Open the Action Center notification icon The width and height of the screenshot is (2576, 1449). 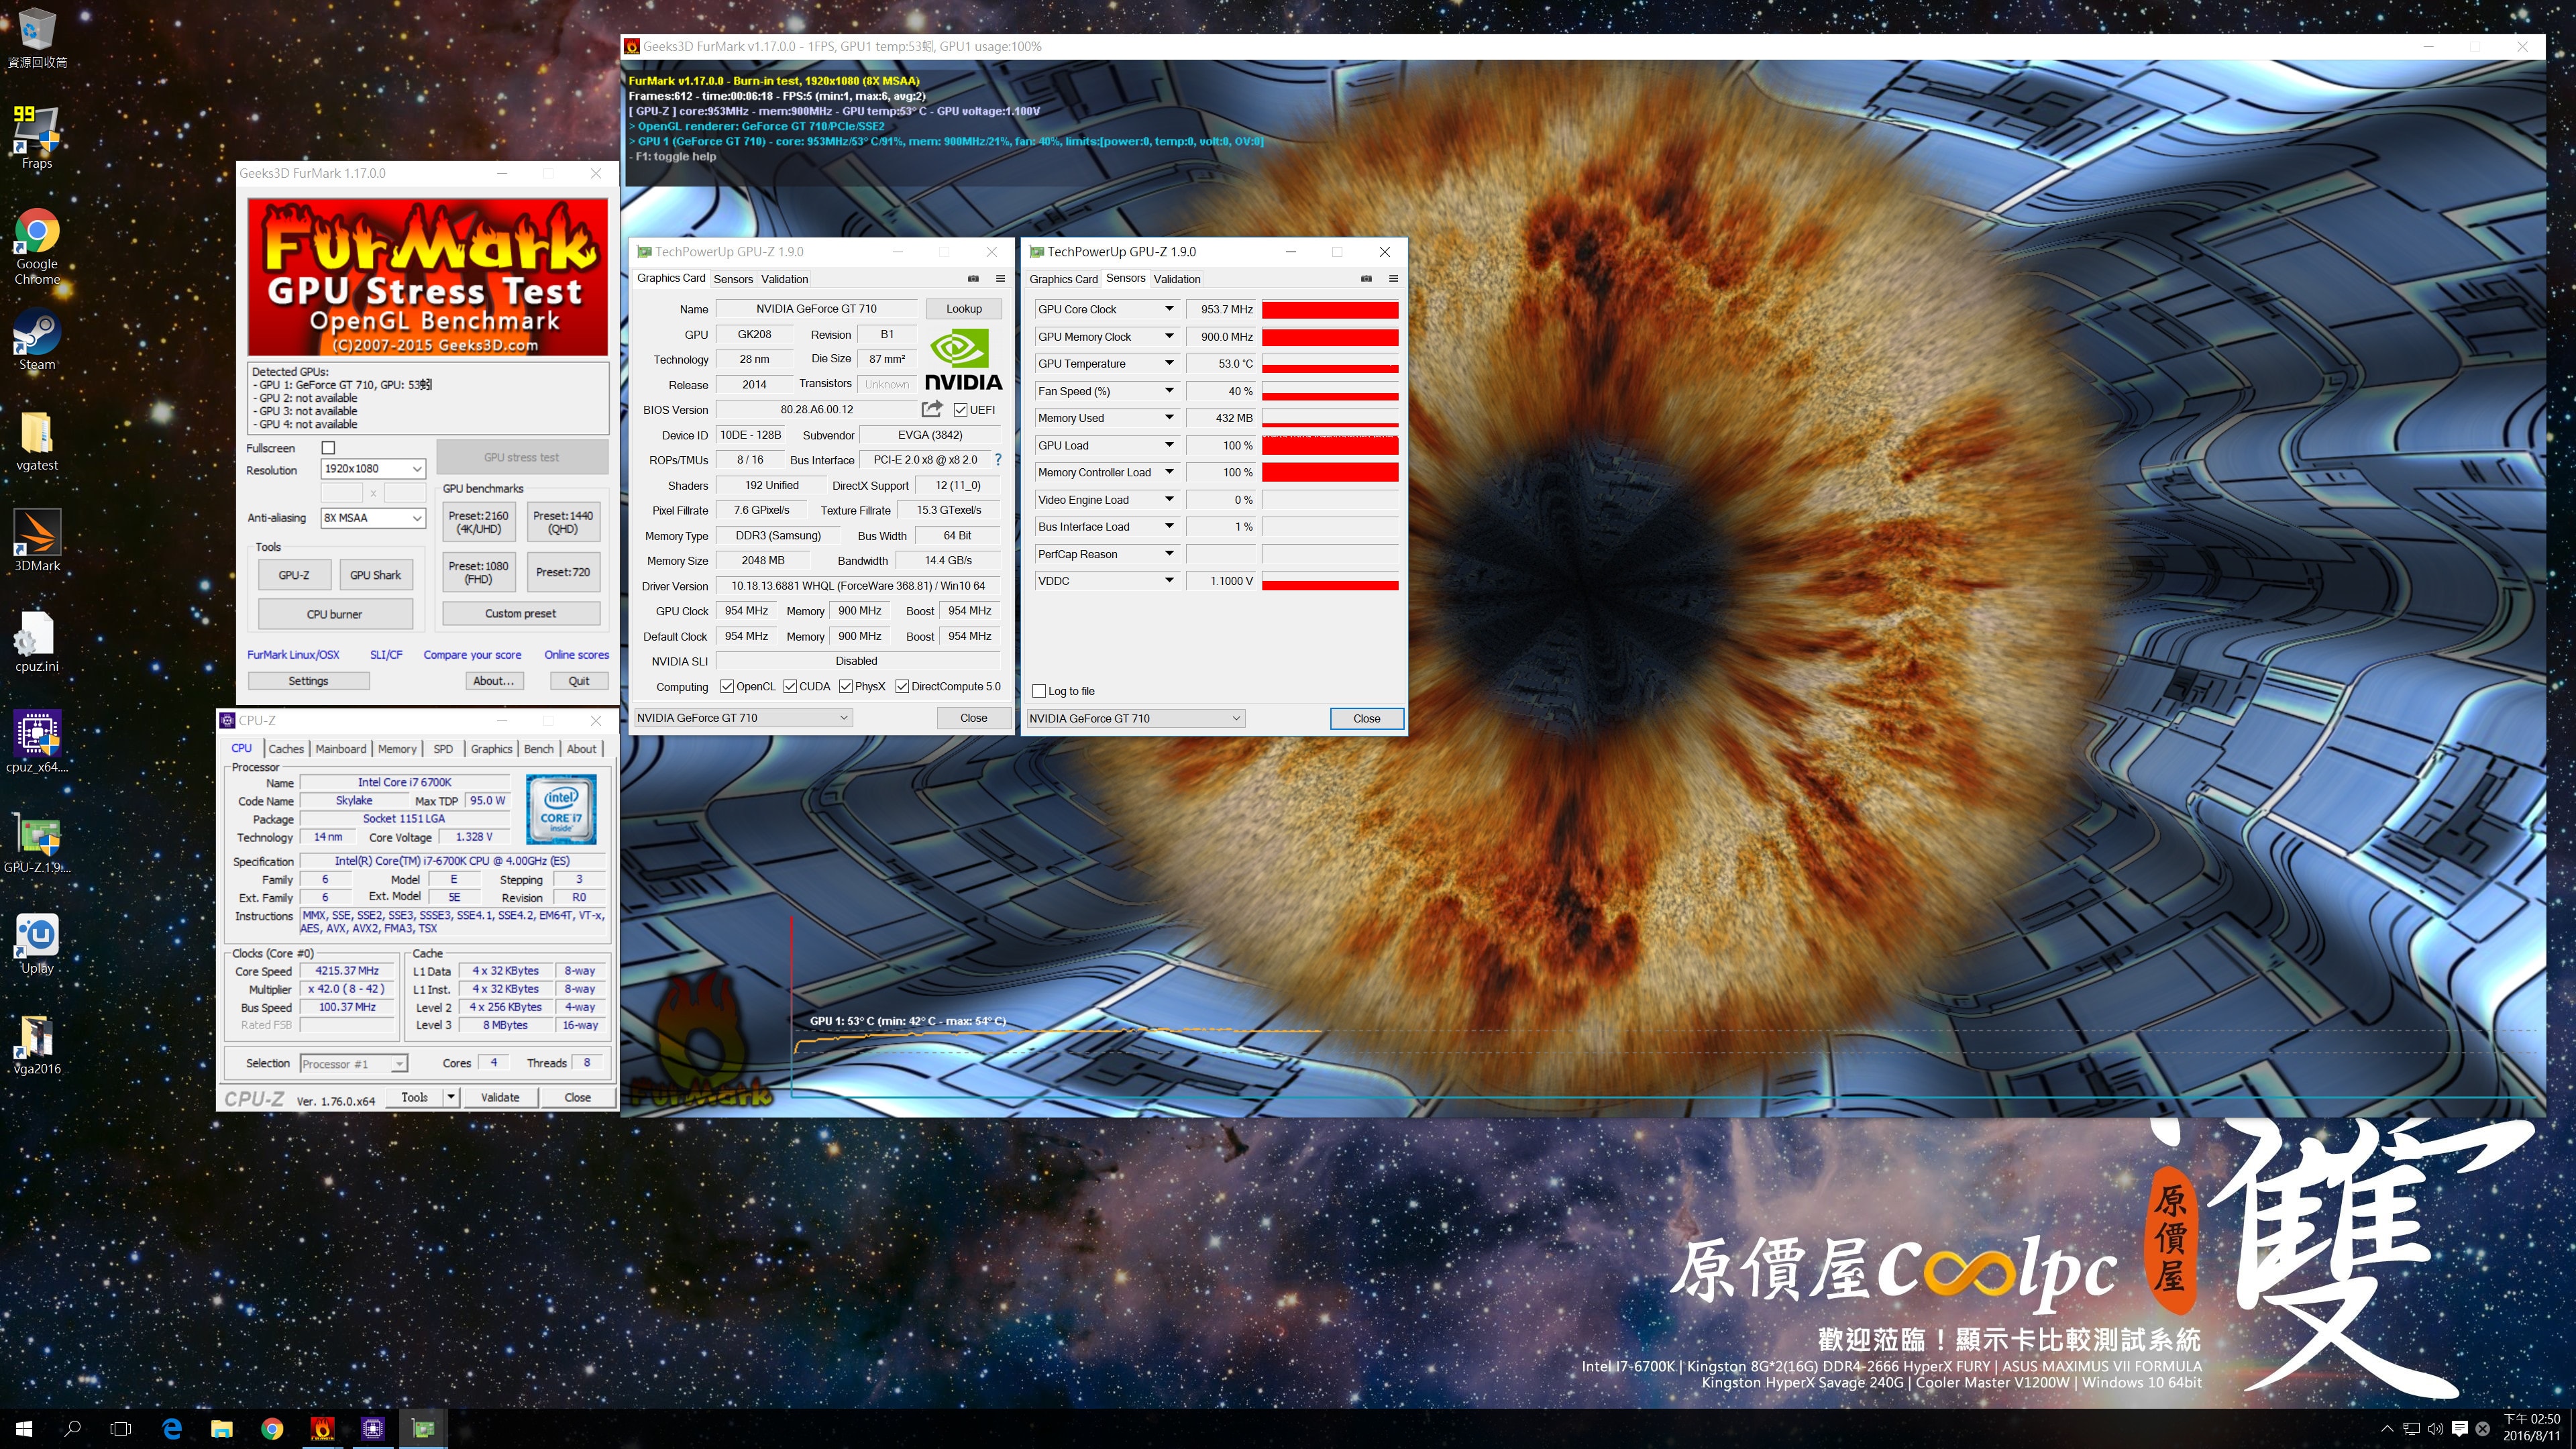pyautogui.click(x=2459, y=1429)
